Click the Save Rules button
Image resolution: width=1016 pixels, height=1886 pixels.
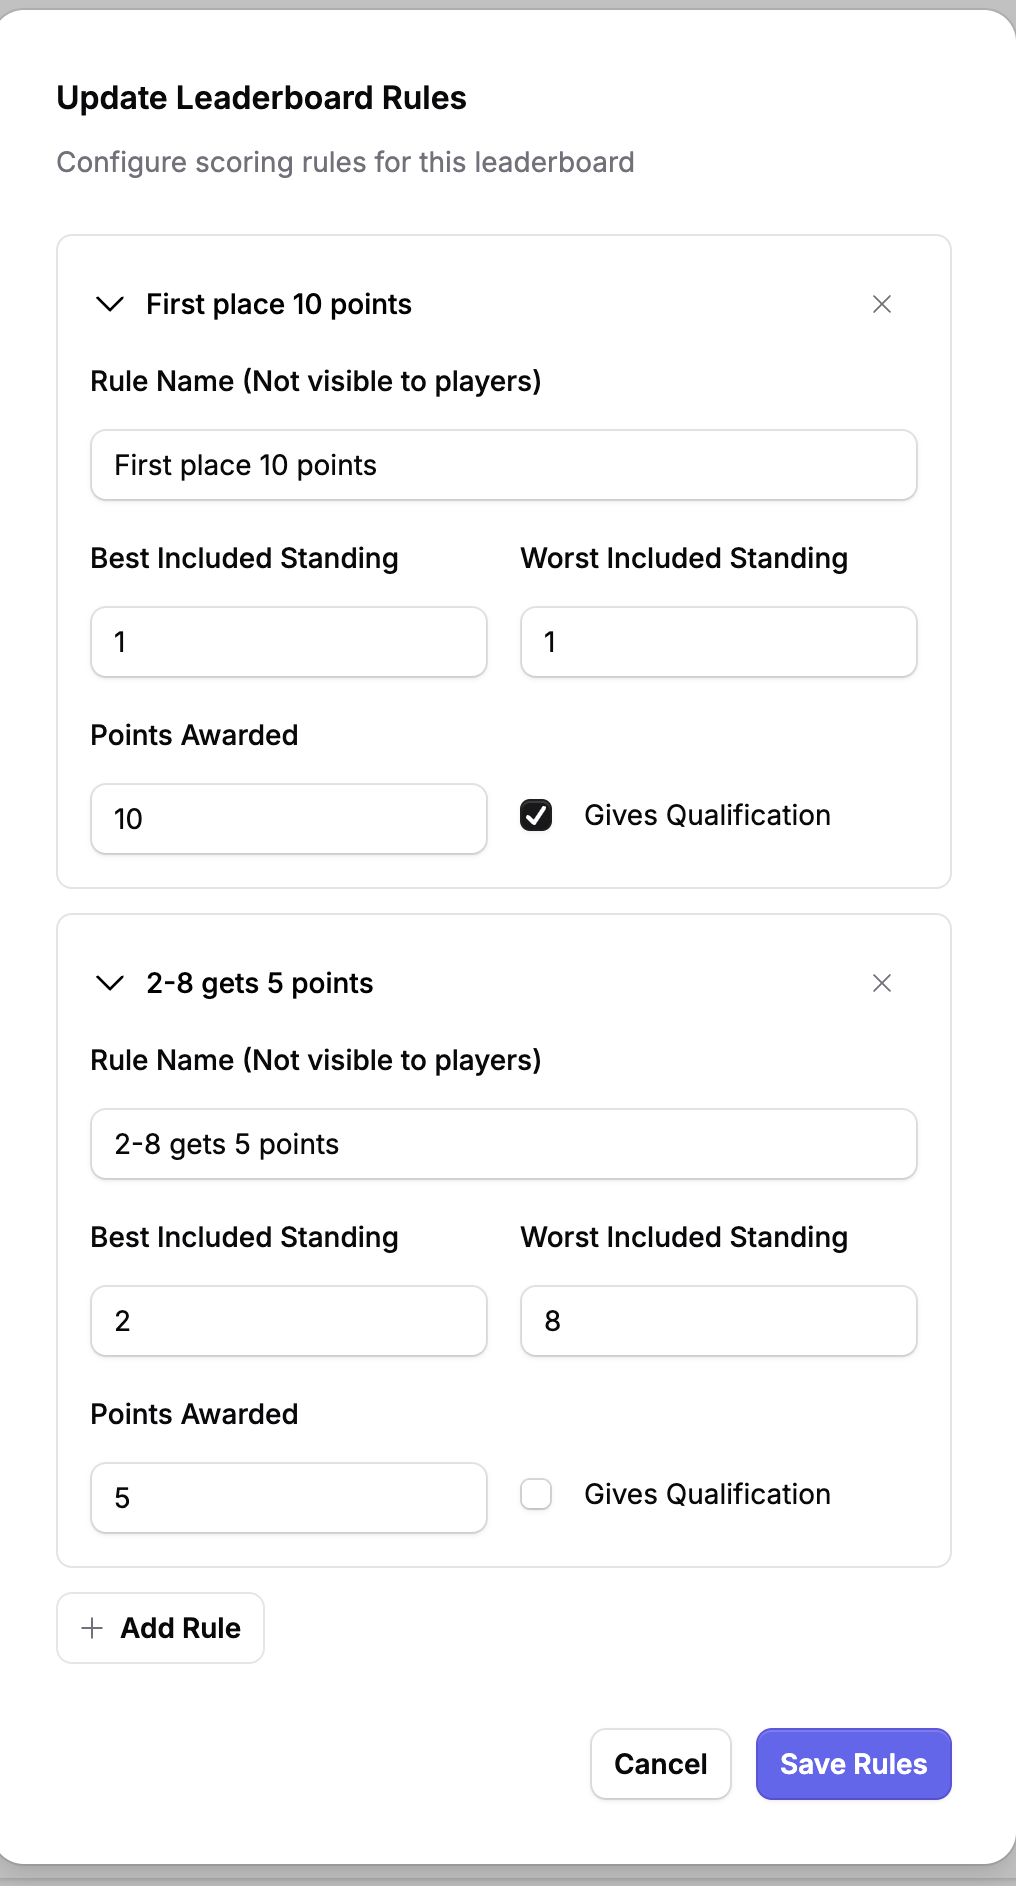tap(853, 1764)
